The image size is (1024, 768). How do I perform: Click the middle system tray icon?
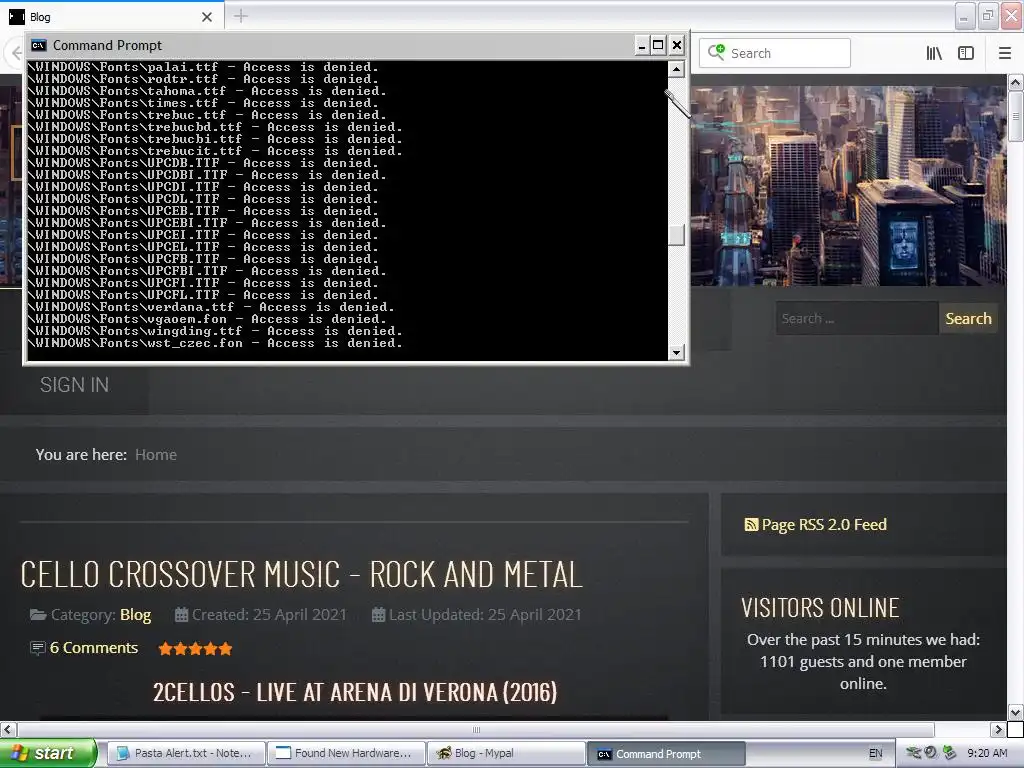tap(931, 752)
